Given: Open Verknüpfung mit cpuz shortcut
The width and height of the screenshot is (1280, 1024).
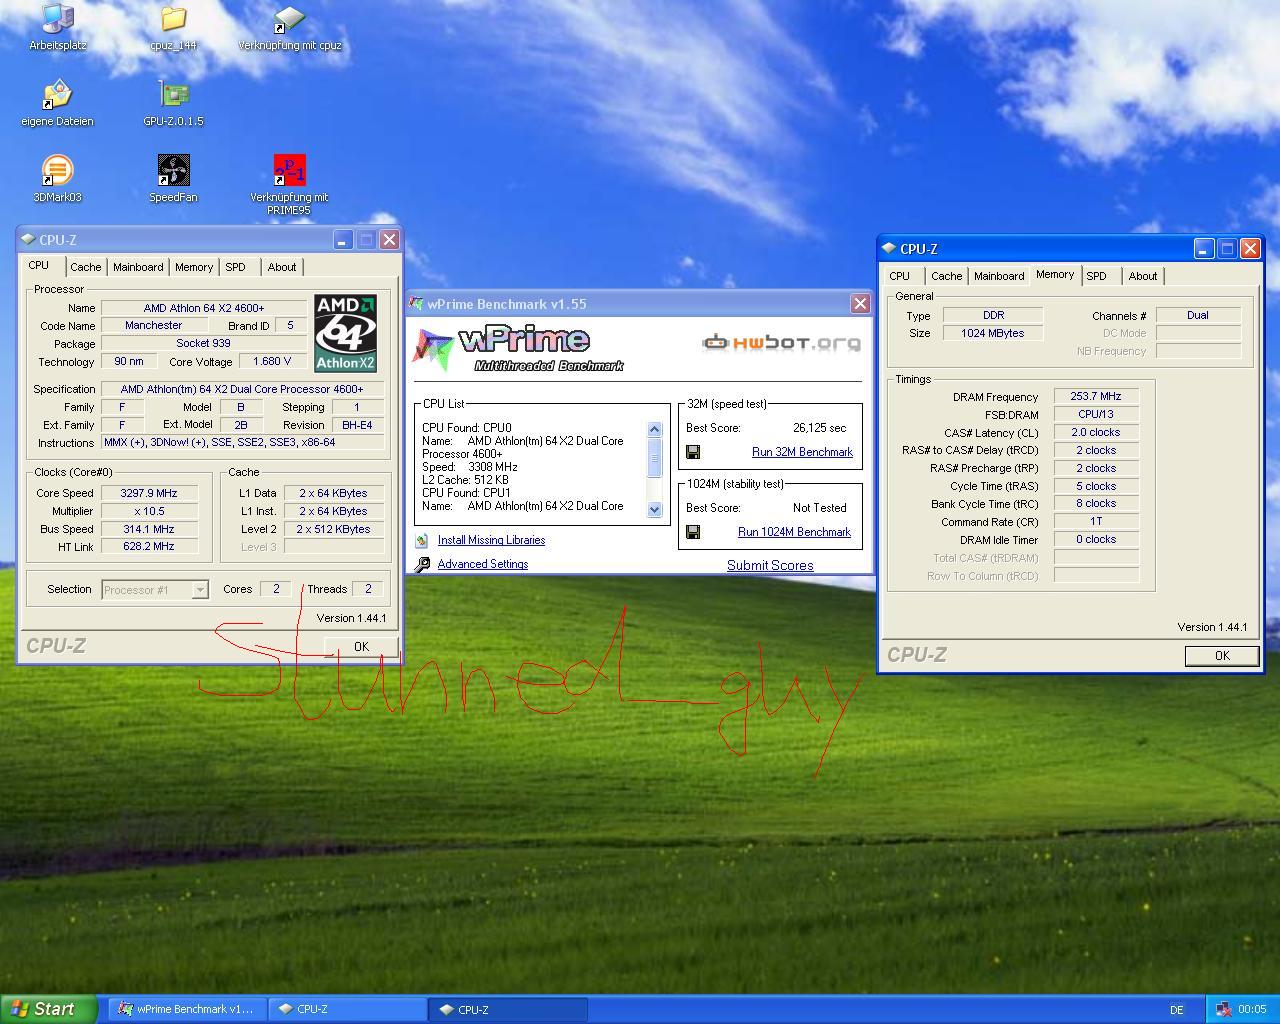Looking at the screenshot, I should point(289,27).
